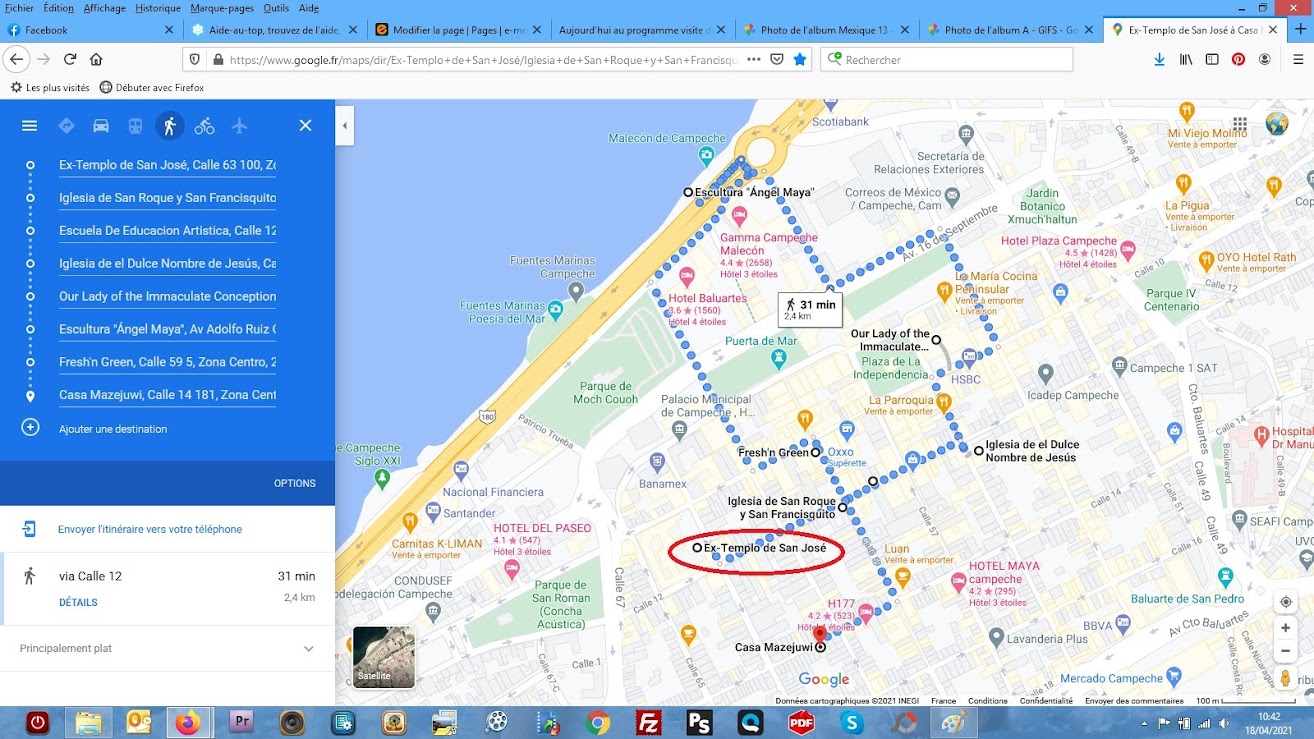Go to Firefox home page
The image size is (1314, 739).
96,59
